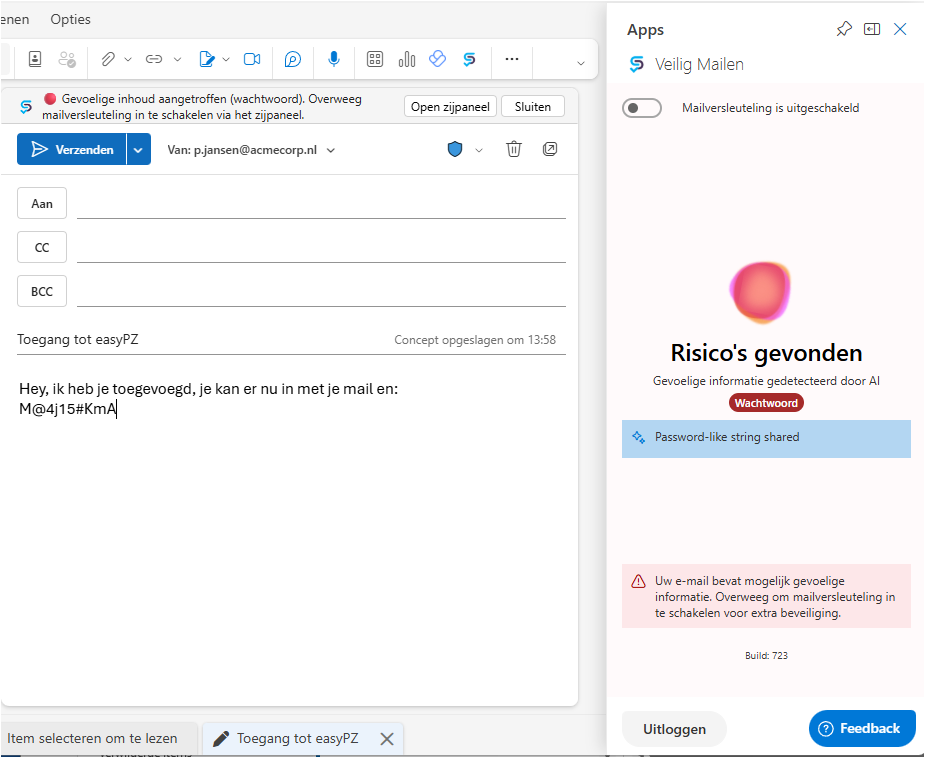The height and width of the screenshot is (758, 925).
Task: Open the signature pen icon
Action: [206, 59]
